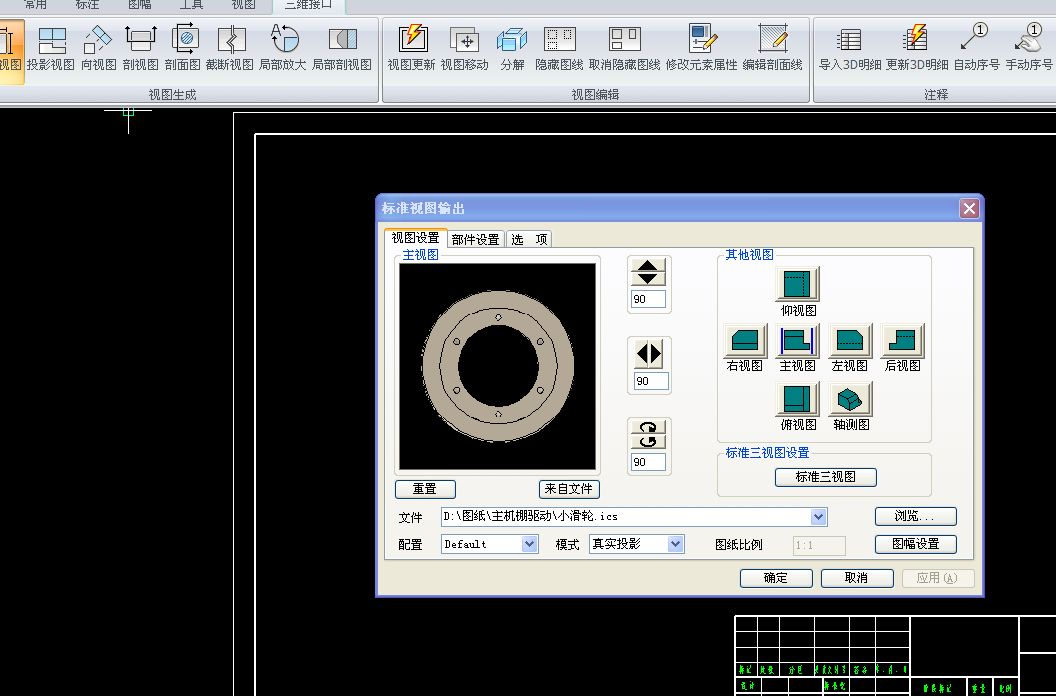
Task: Click the 标准三视图 button
Action: pos(825,477)
